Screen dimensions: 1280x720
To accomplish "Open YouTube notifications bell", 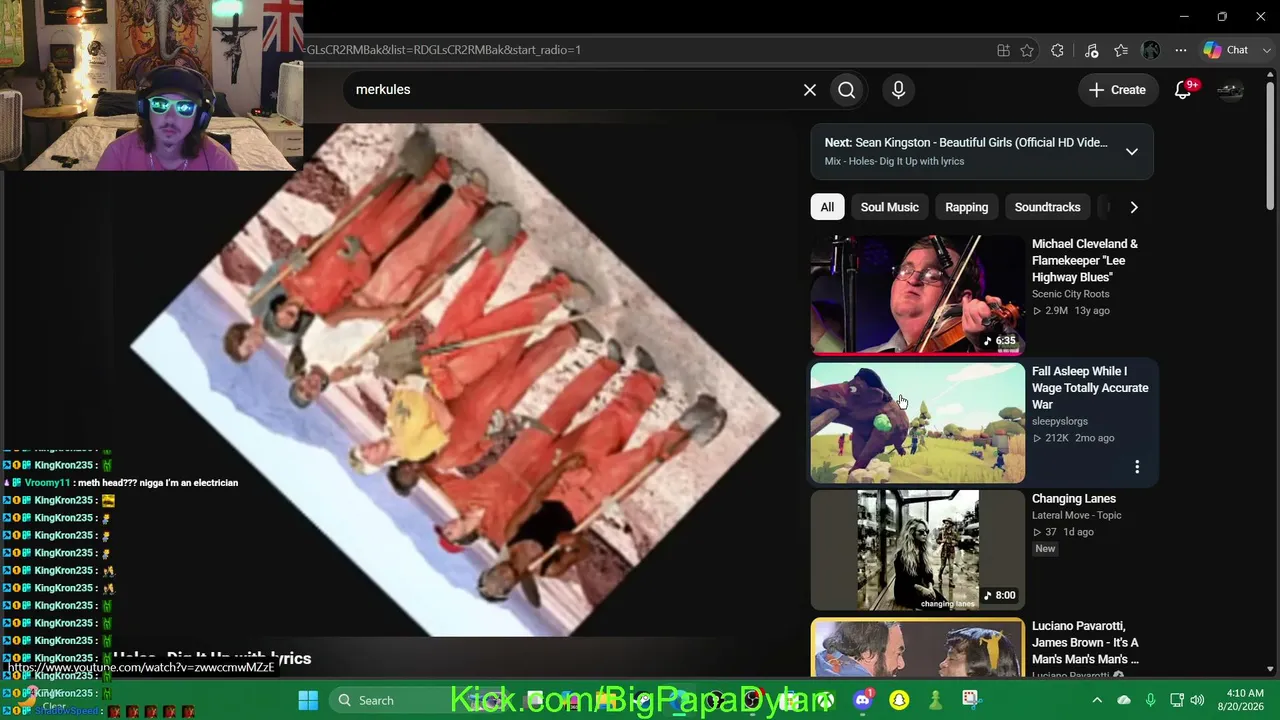I will (1183, 90).
